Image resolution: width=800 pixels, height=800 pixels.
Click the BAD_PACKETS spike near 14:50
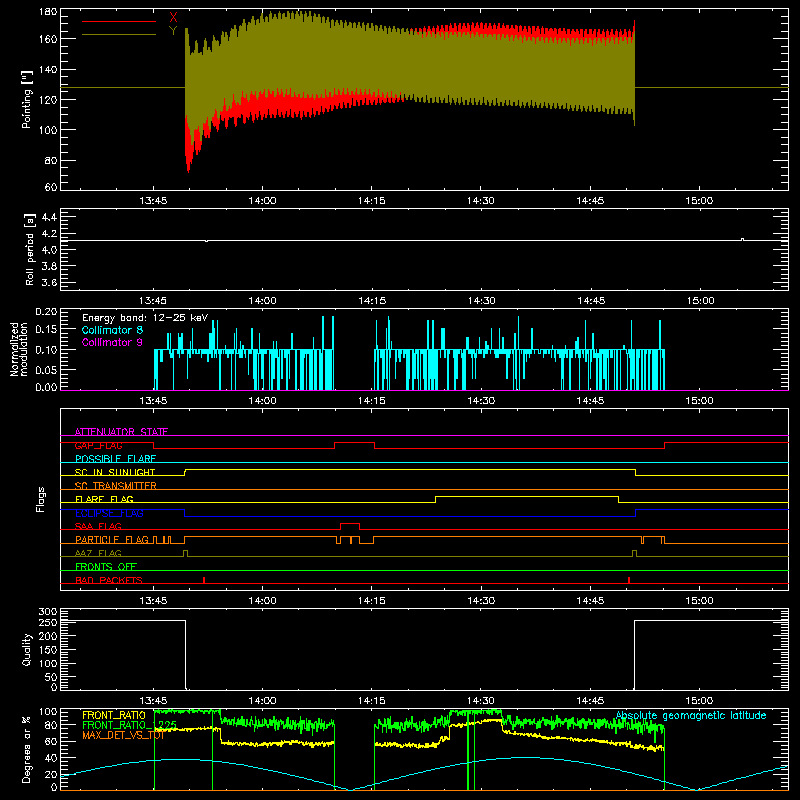coord(629,580)
